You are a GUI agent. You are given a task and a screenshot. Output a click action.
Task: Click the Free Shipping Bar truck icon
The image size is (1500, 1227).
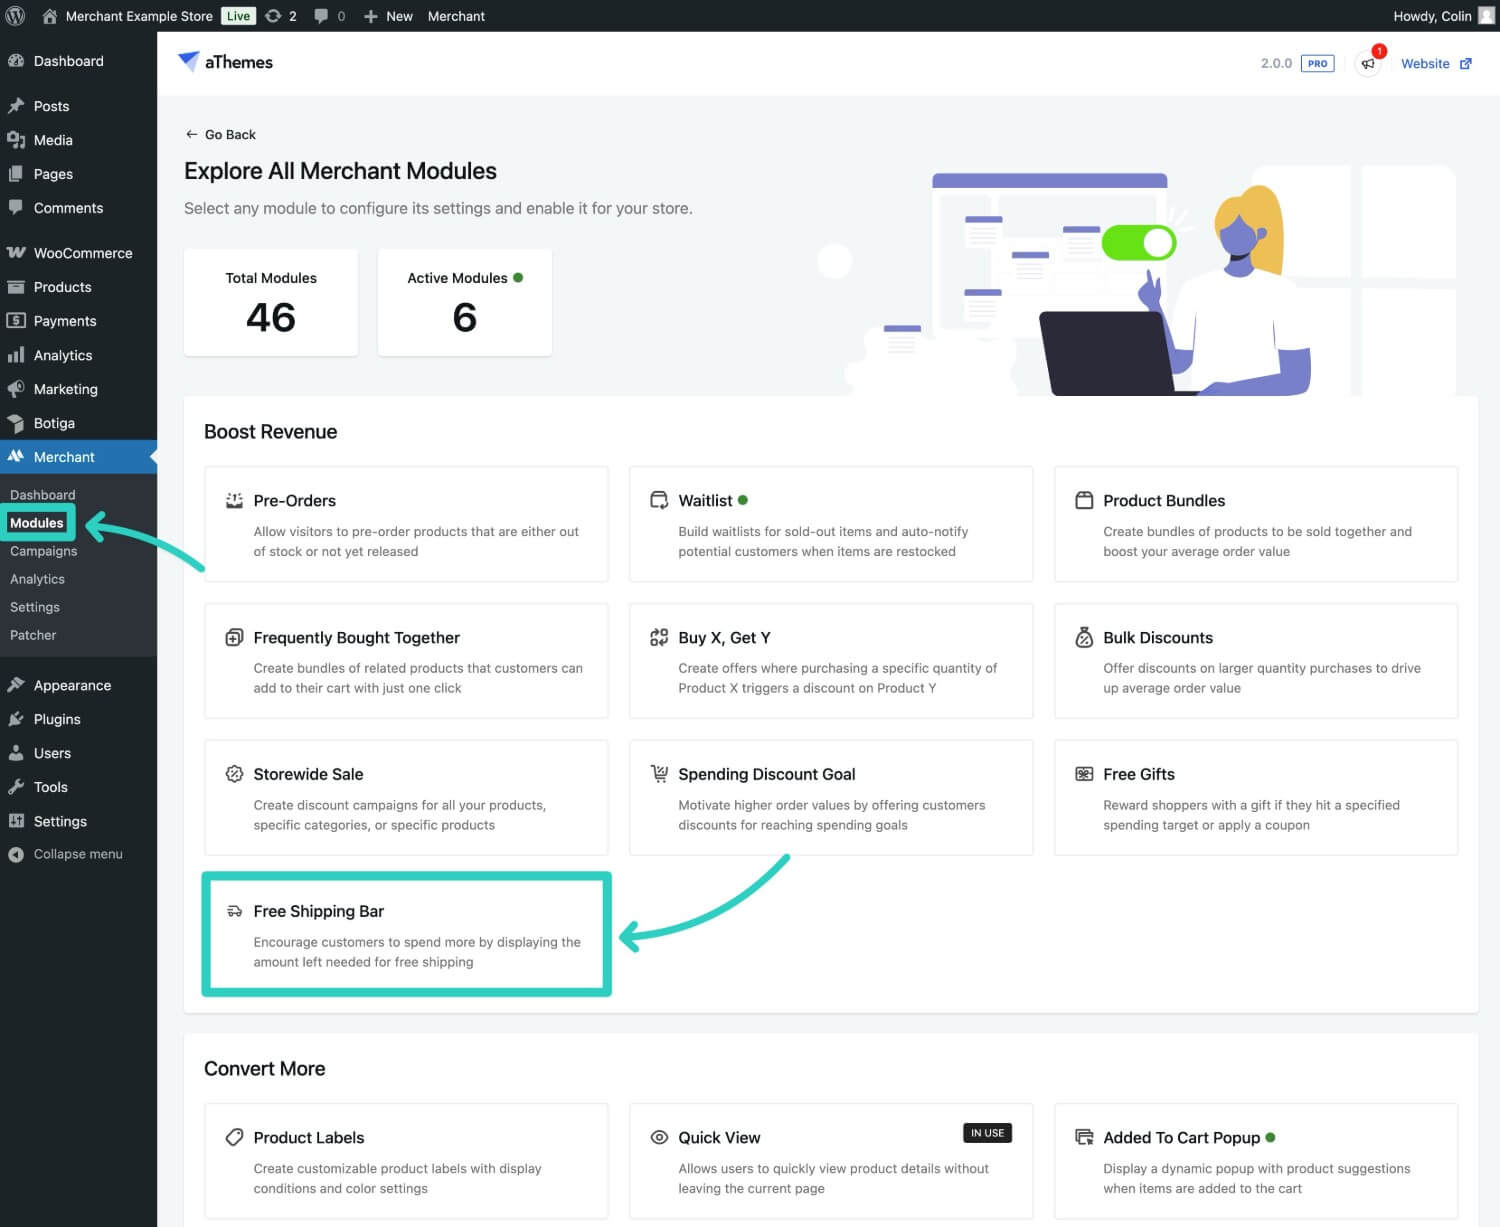click(234, 911)
